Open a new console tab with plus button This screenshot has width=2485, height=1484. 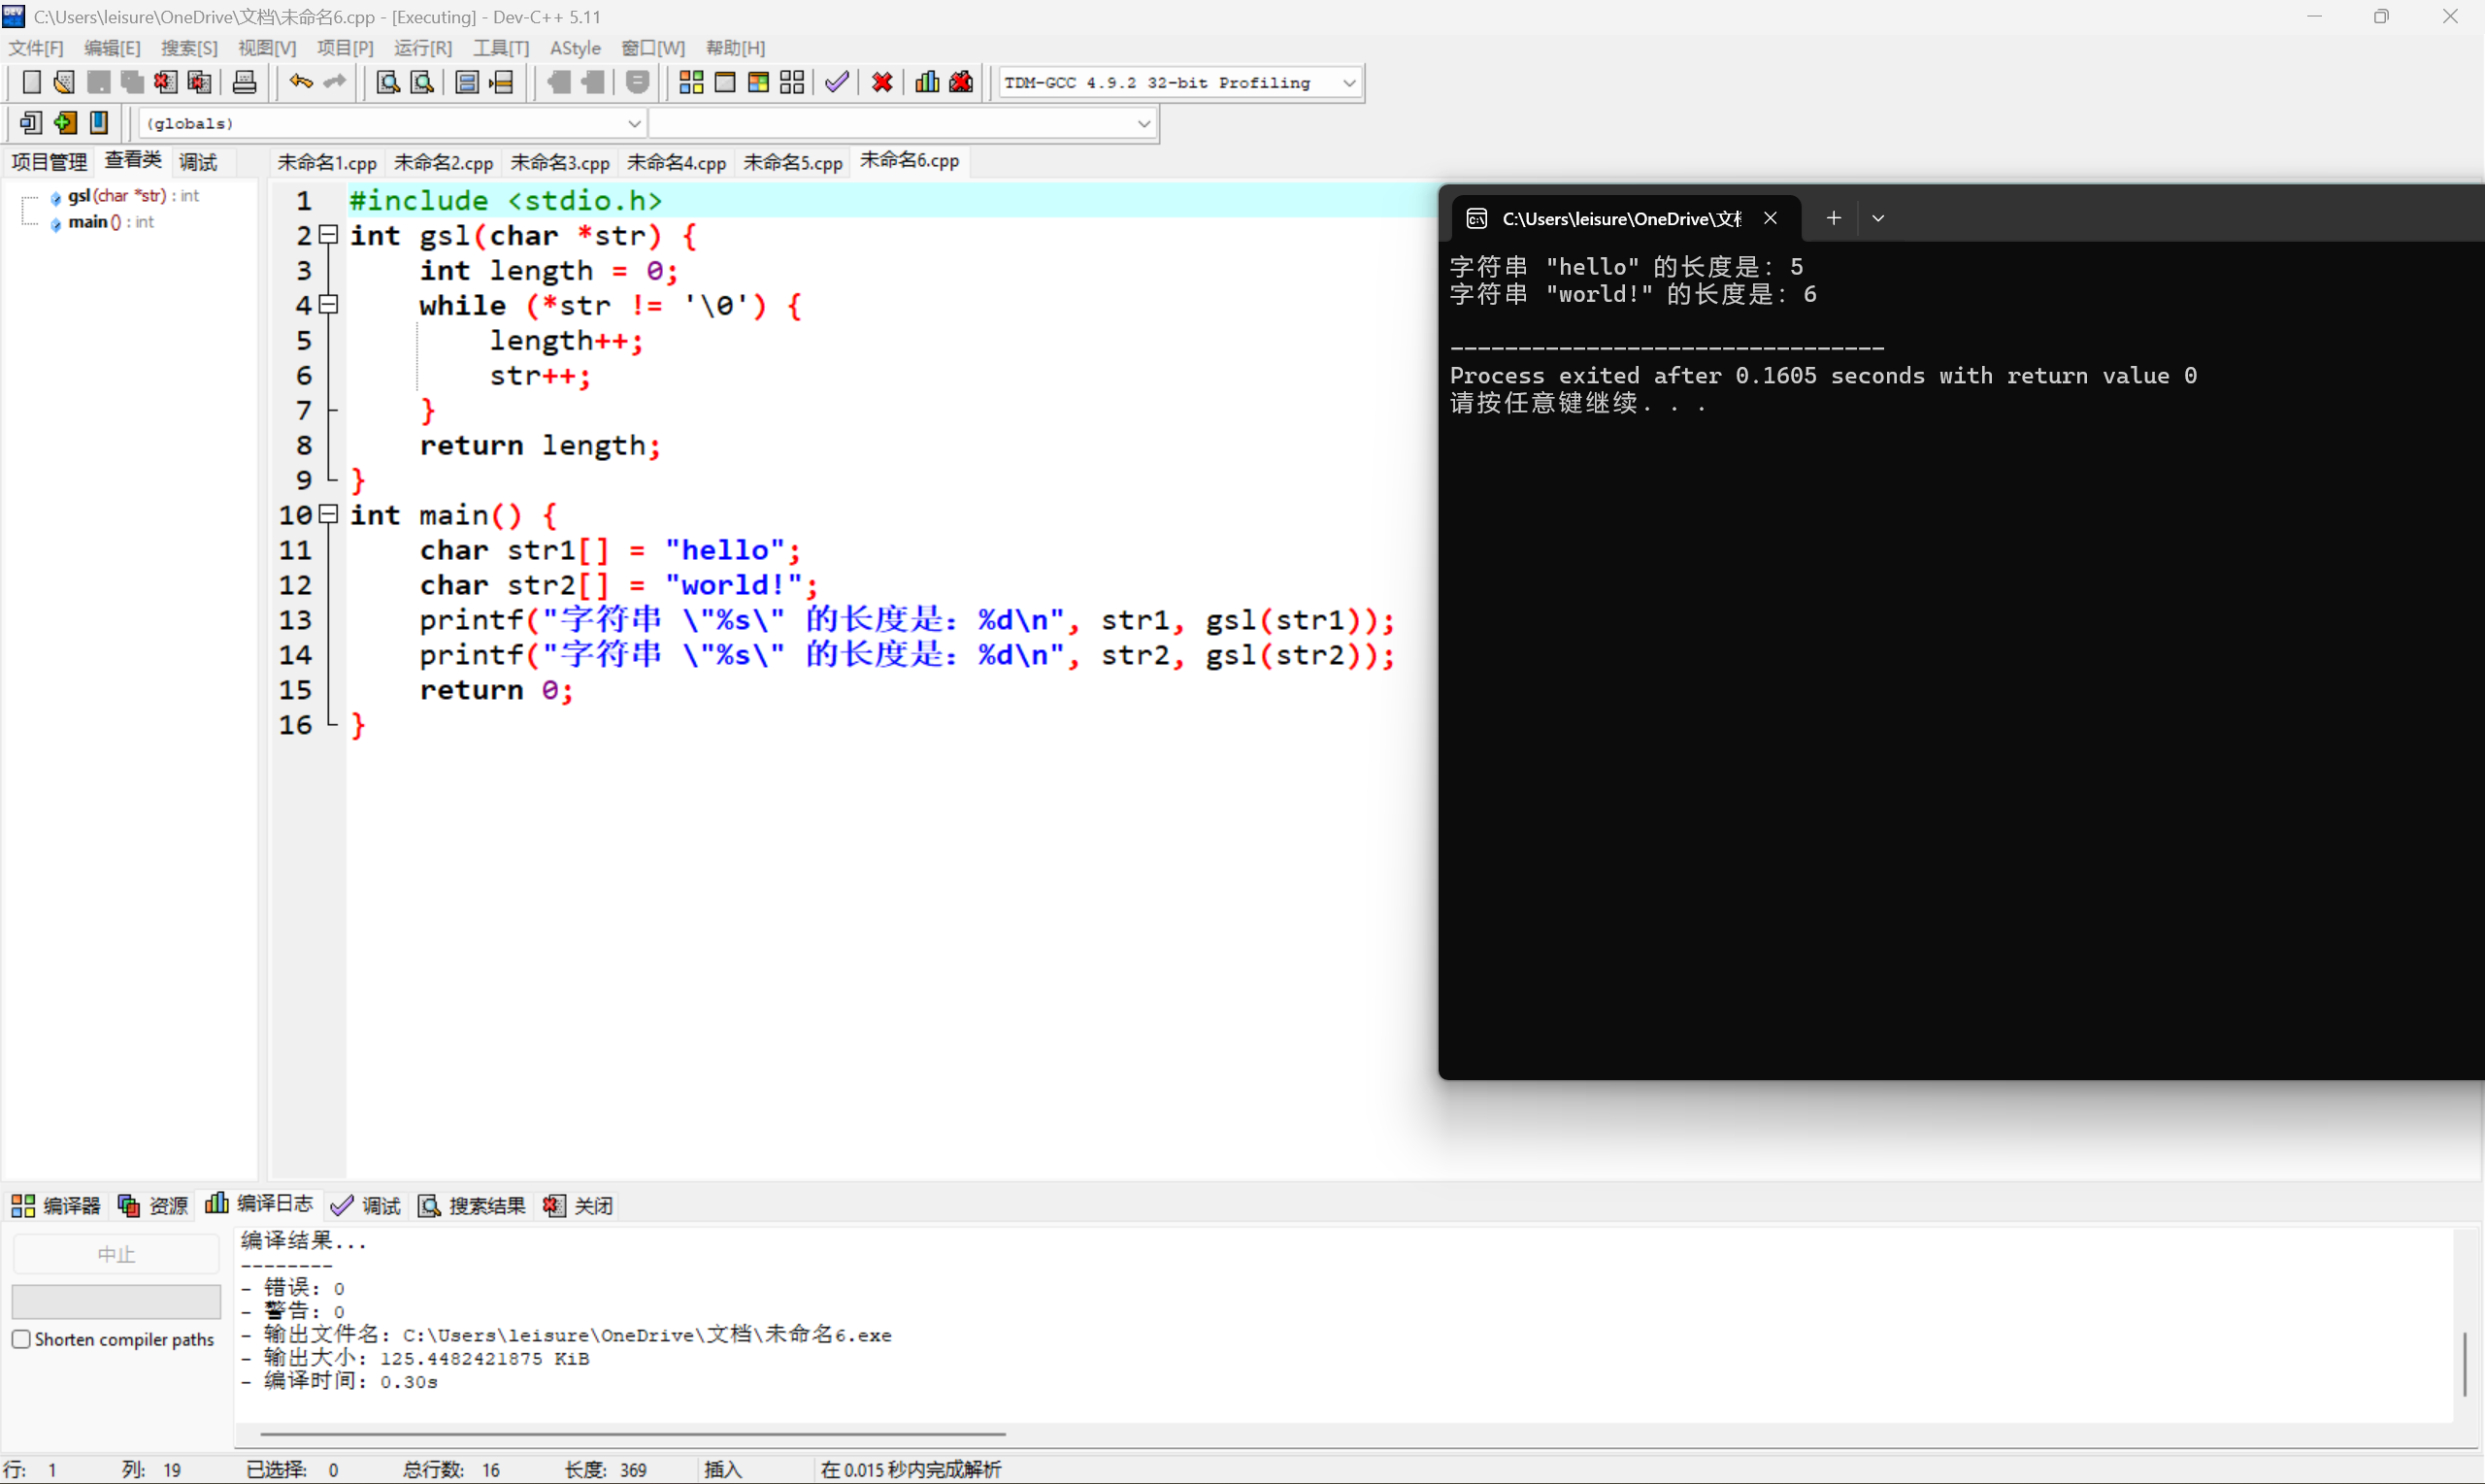pyautogui.click(x=1833, y=217)
